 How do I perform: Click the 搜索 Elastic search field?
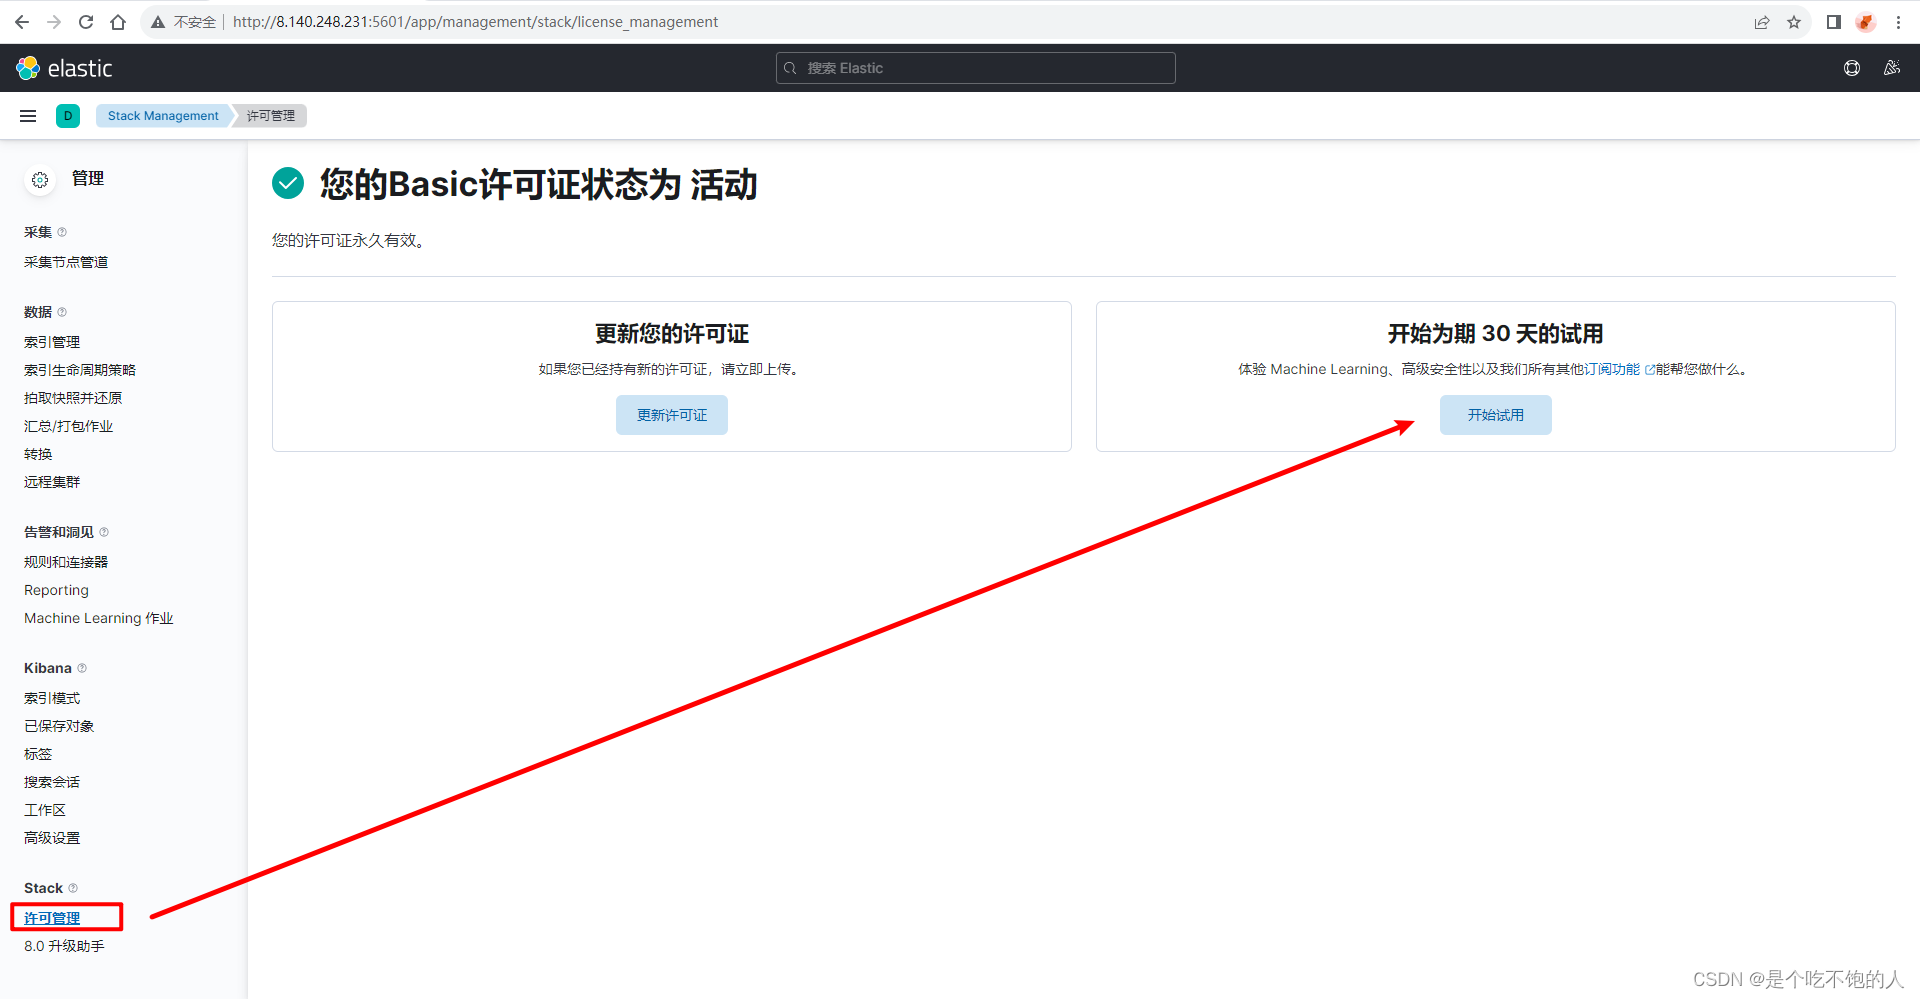[x=975, y=68]
